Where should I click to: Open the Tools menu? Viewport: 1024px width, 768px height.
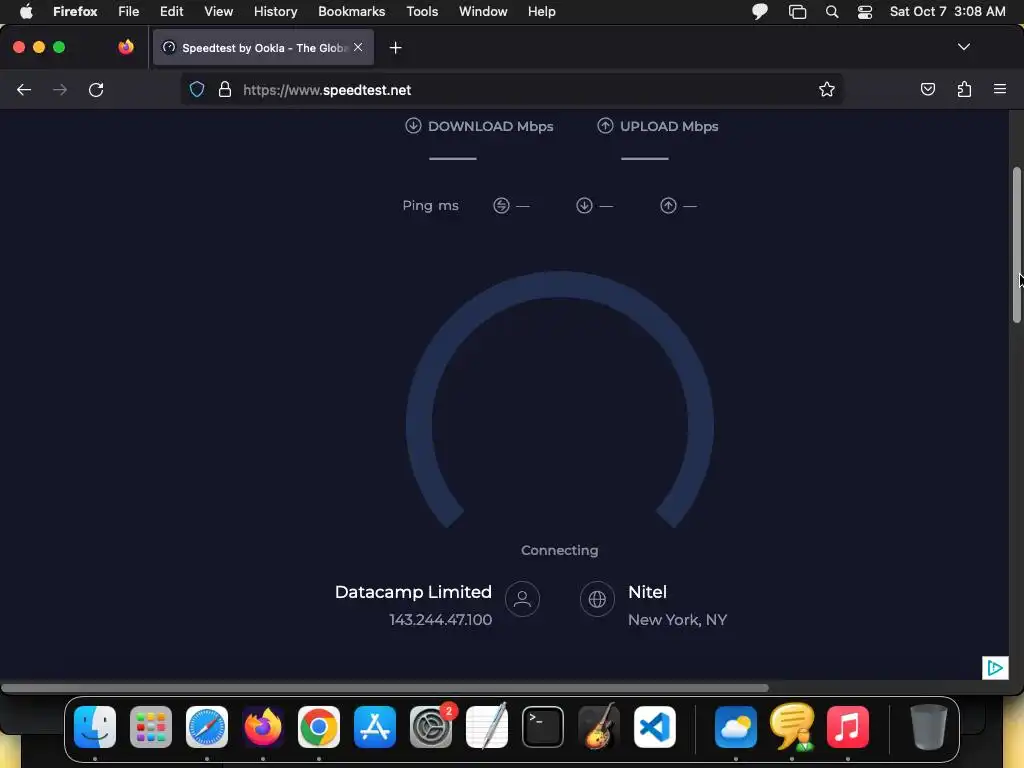422,11
